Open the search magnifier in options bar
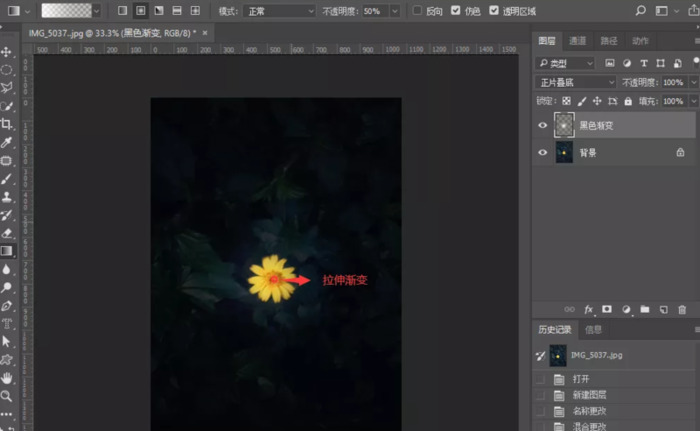 641,11
